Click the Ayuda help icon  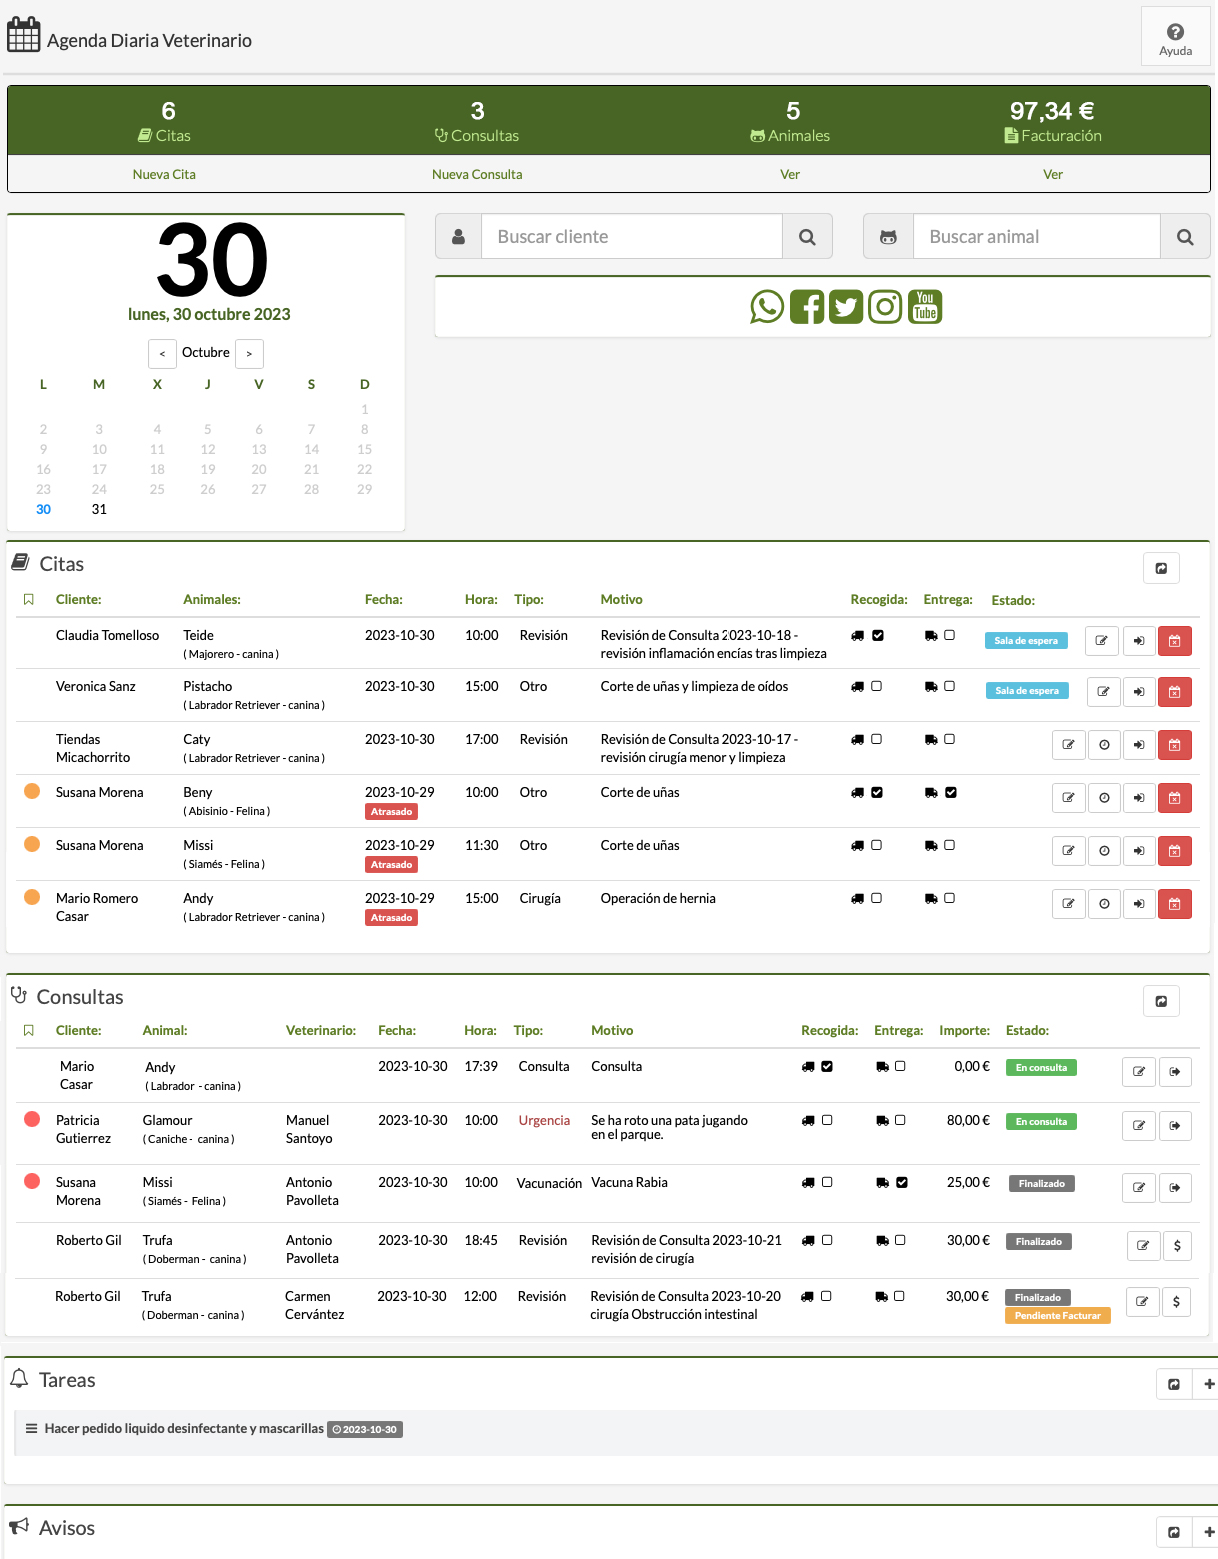click(1175, 38)
